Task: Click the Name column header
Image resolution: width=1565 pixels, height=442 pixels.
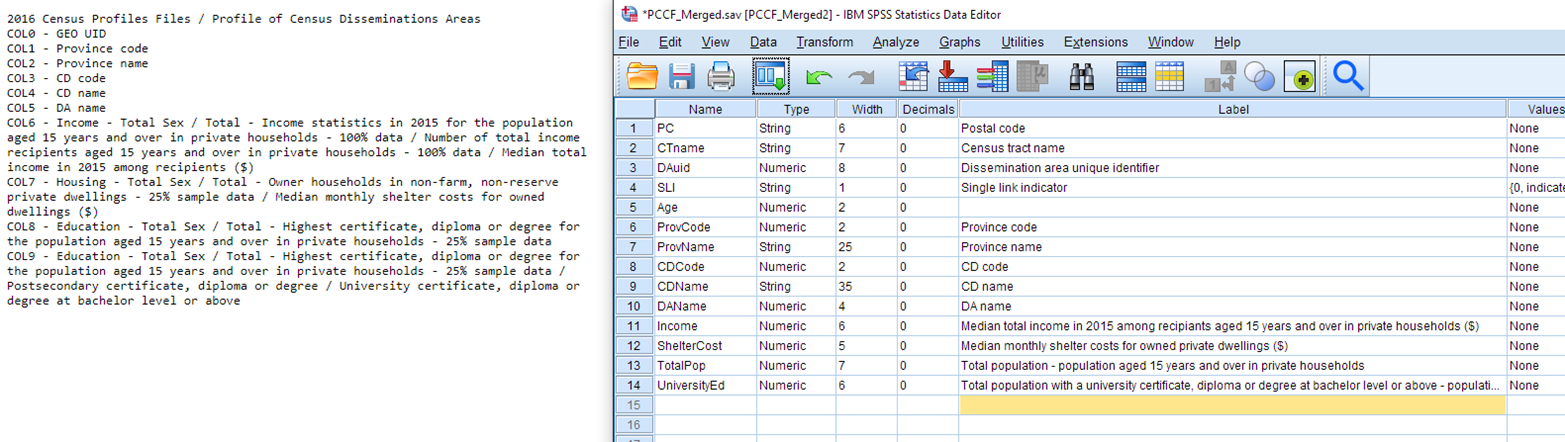Action: pyautogui.click(x=705, y=109)
